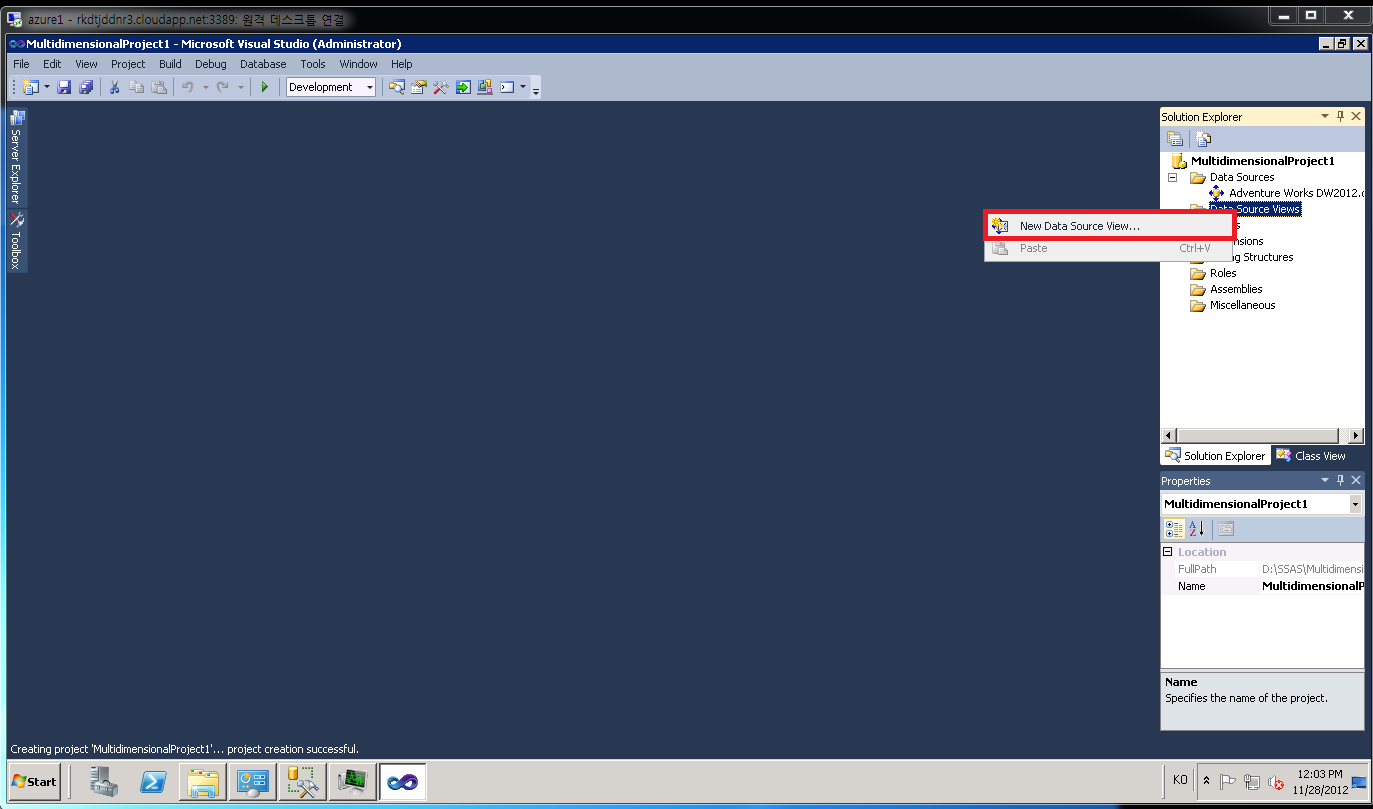
Task: Click the Name property value field
Action: pyautogui.click(x=1311, y=586)
